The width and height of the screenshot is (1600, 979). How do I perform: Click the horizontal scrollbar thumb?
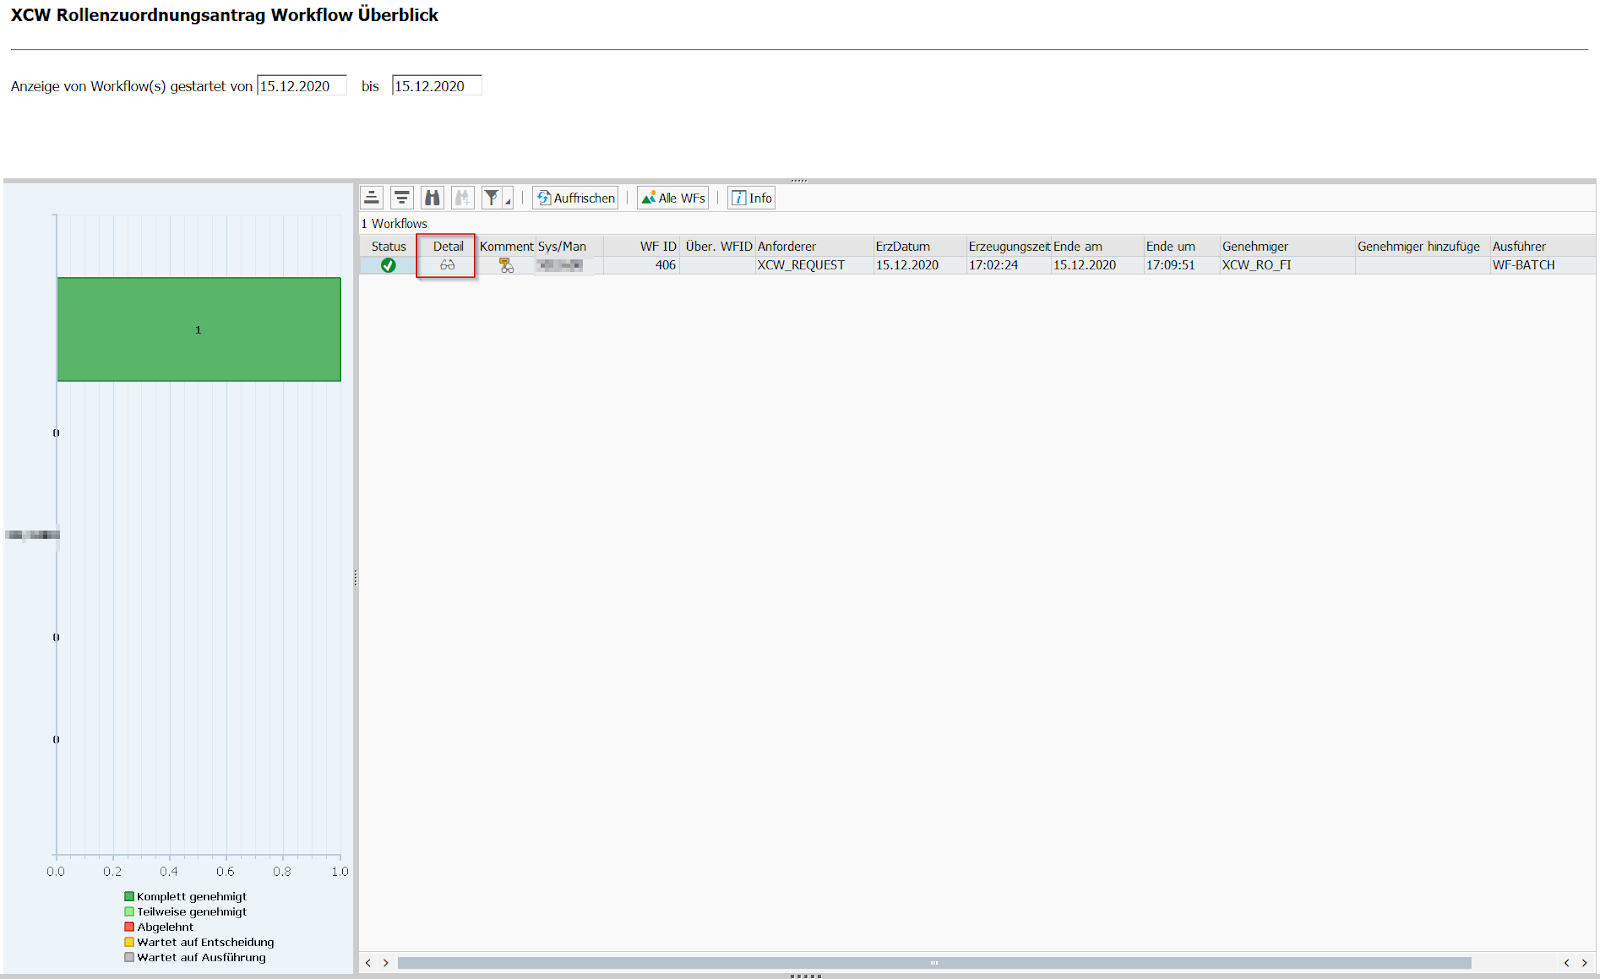point(934,963)
